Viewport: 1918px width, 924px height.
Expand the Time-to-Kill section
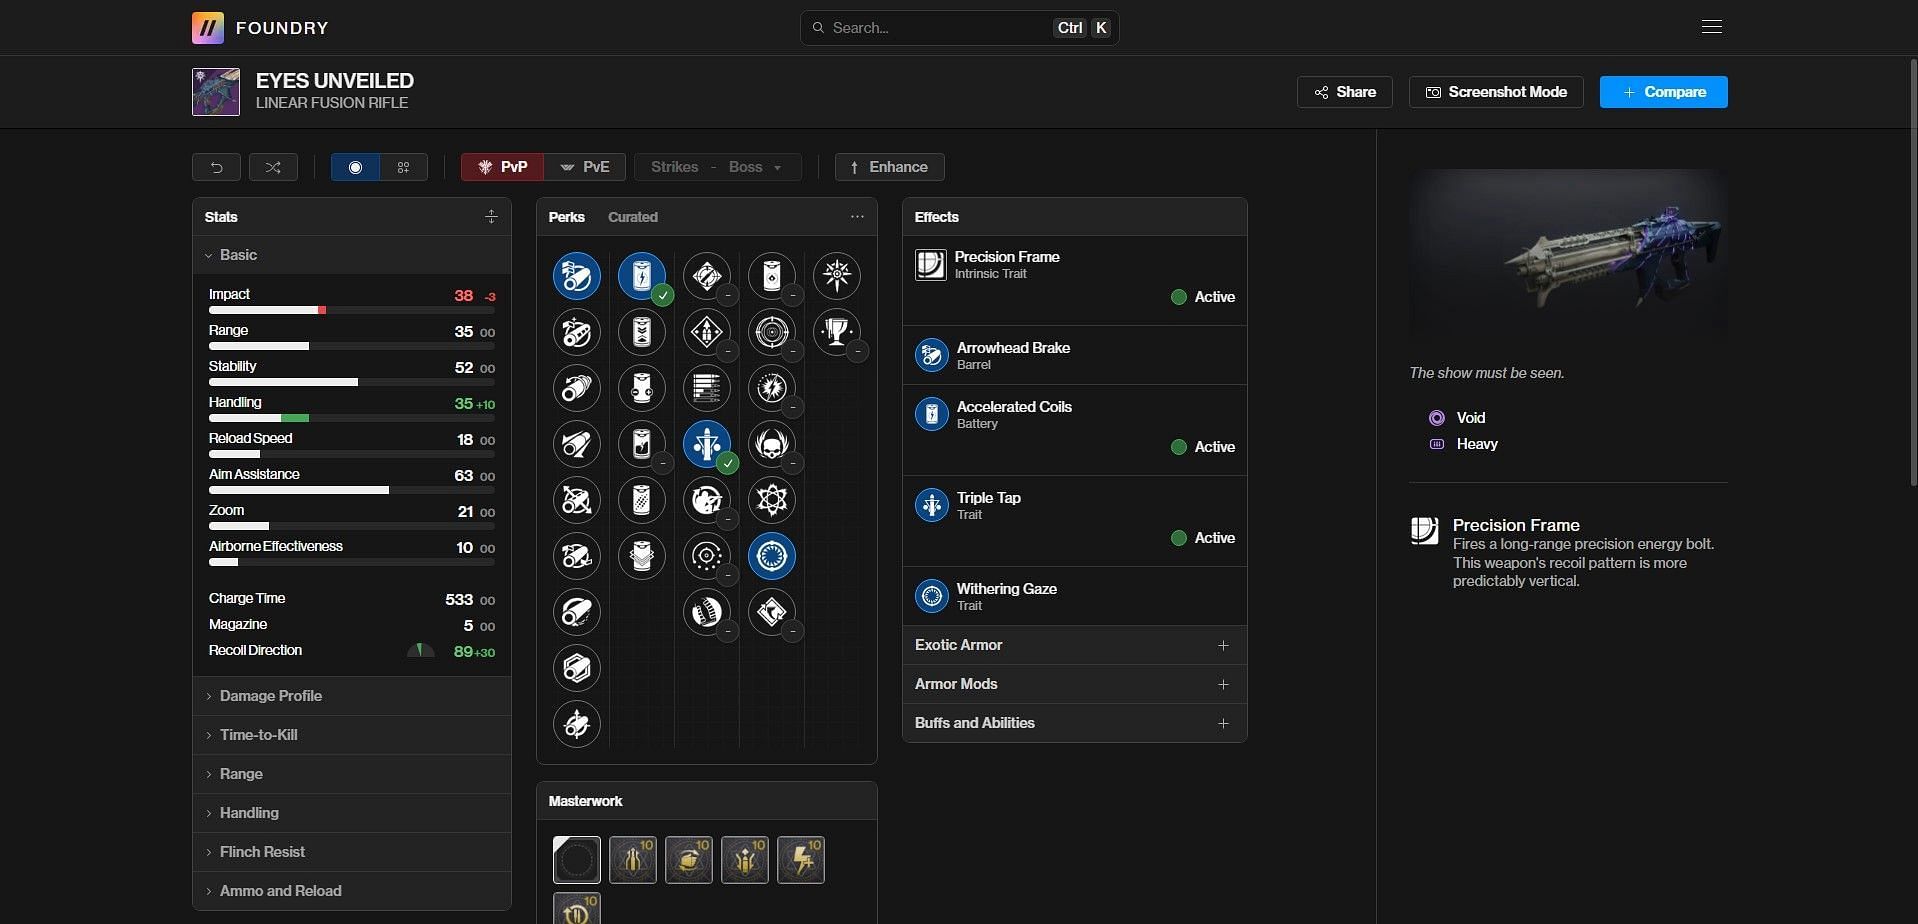coord(351,735)
